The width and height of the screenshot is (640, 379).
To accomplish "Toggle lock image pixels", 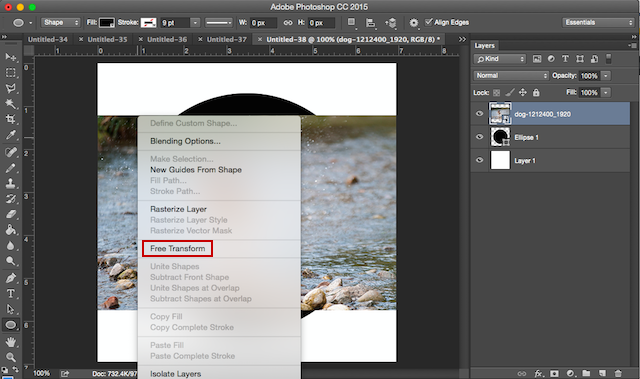I will tap(509, 93).
